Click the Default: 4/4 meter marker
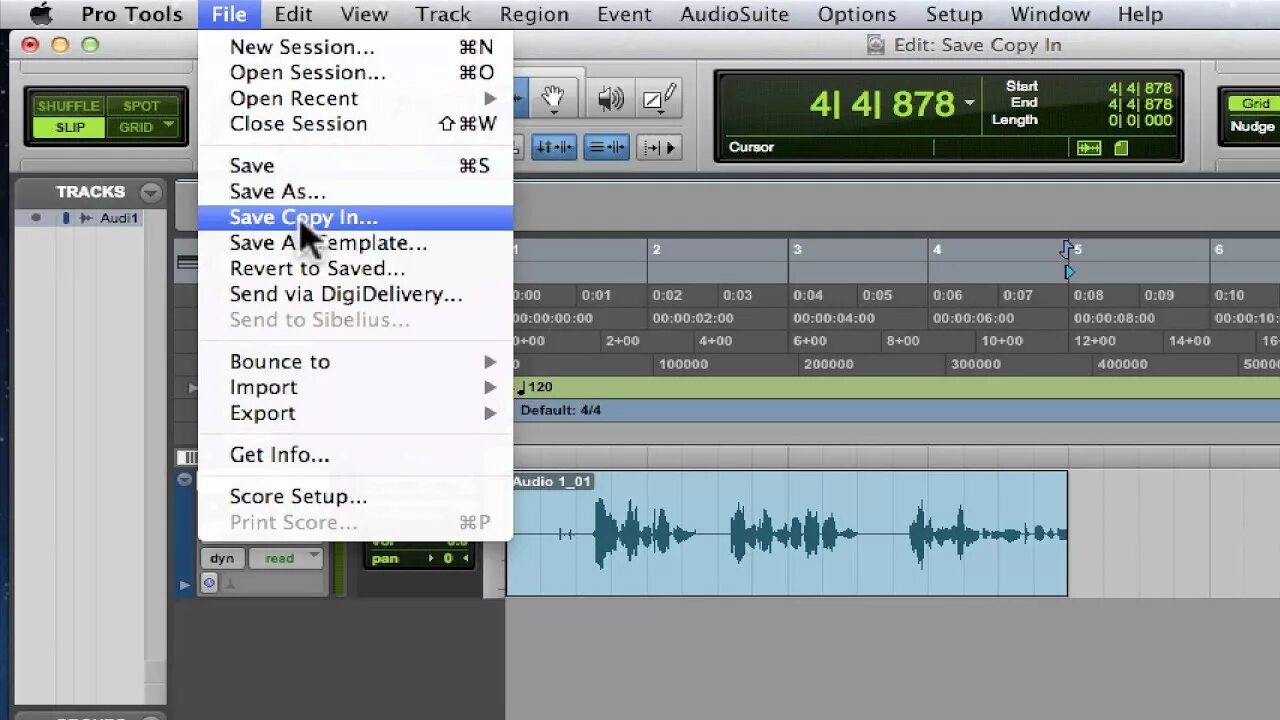The width and height of the screenshot is (1280, 720). click(560, 410)
